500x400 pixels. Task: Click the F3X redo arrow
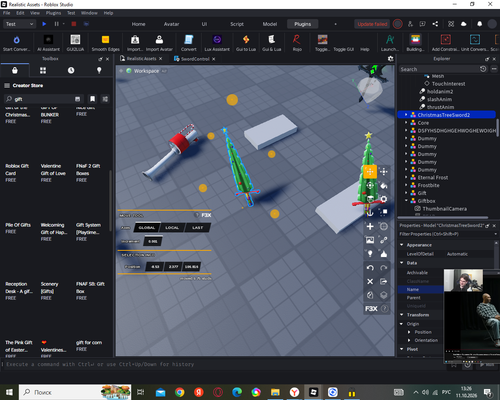384,268
